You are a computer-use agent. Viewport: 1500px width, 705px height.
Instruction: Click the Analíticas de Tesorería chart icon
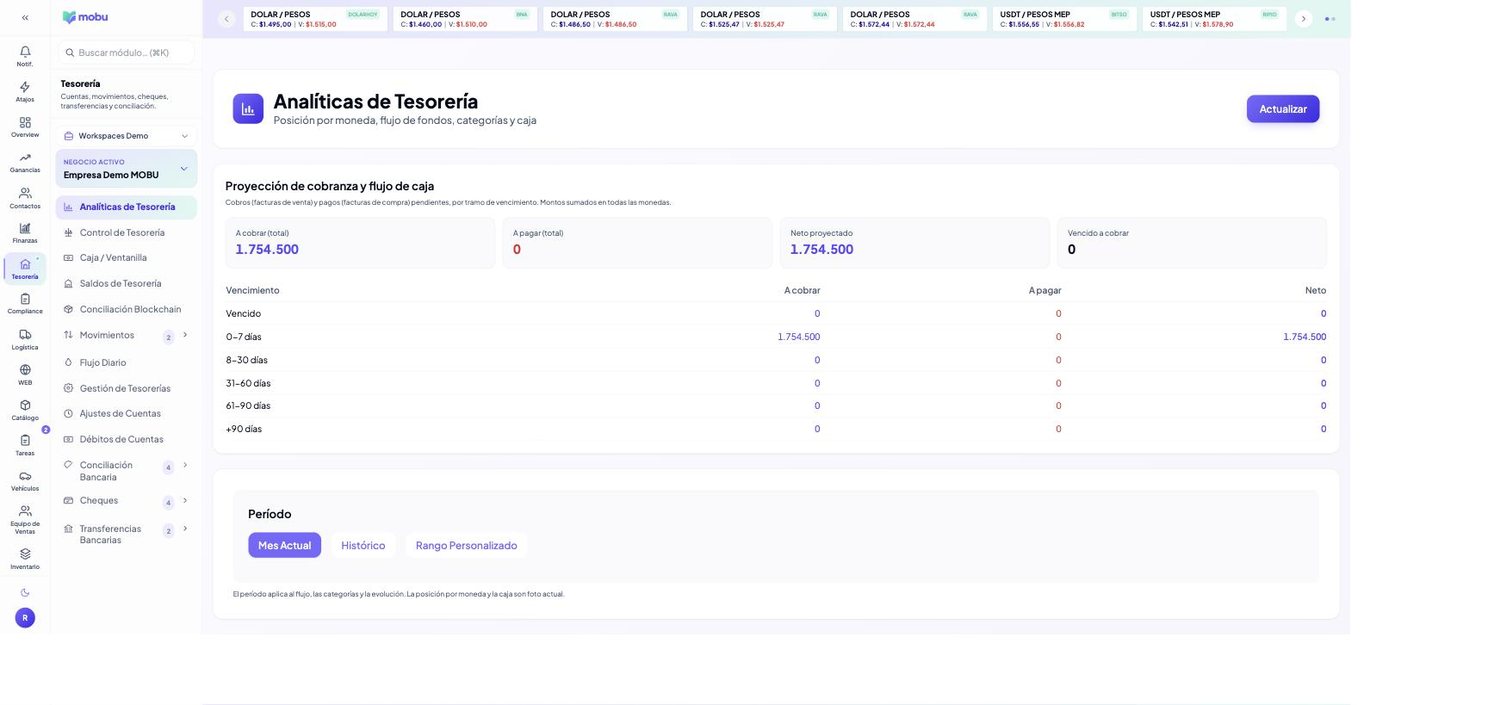[x=248, y=109]
